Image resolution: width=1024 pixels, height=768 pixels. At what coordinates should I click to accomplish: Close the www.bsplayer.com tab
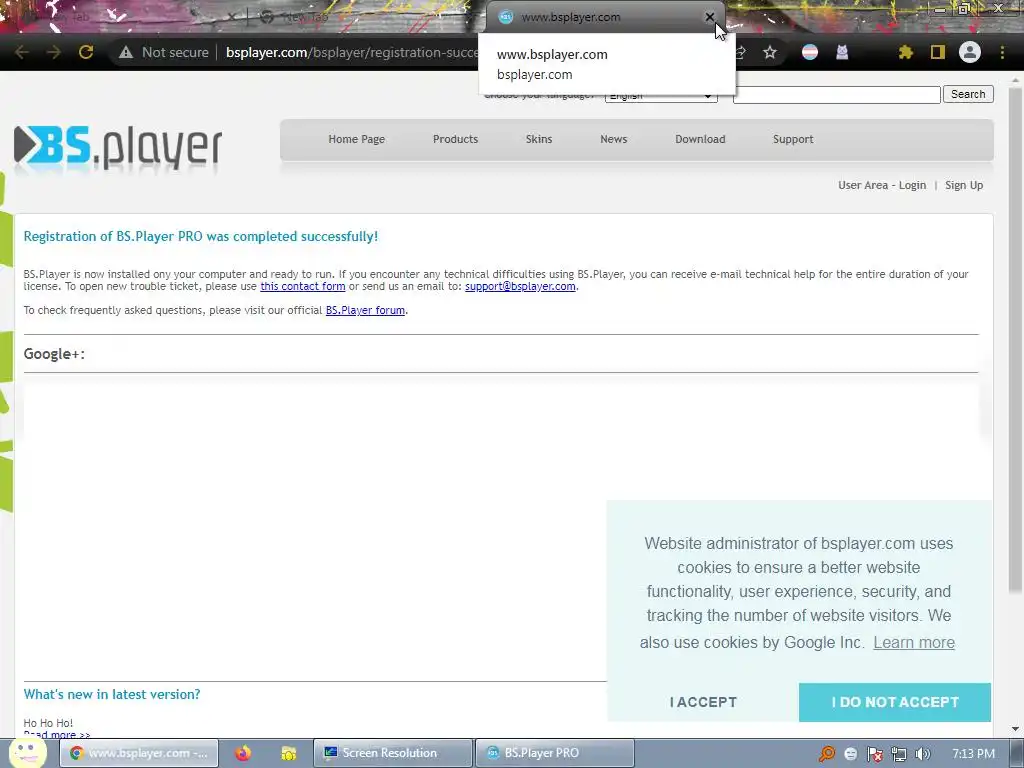click(x=710, y=17)
